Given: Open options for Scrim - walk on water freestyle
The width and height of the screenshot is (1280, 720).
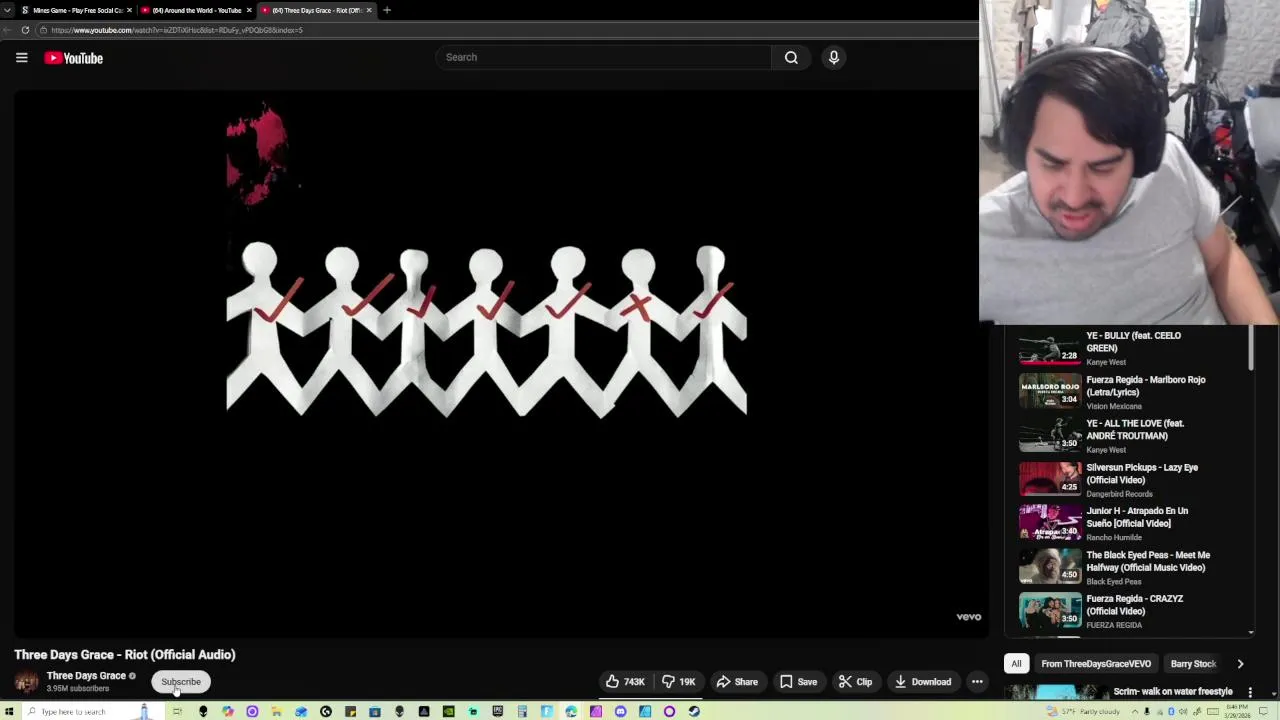Looking at the screenshot, I should tap(1250, 692).
